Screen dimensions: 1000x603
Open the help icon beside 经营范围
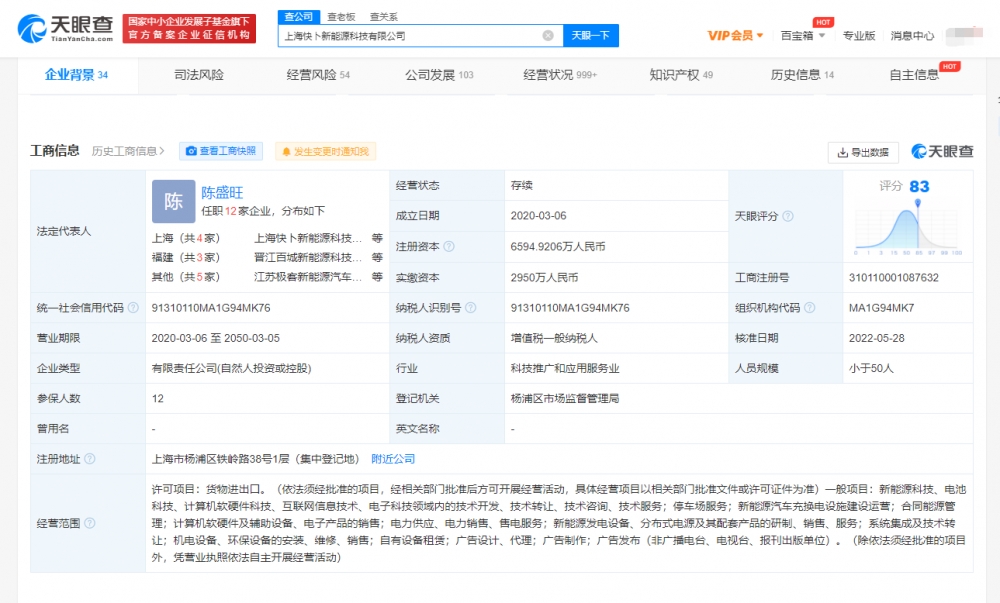(90, 523)
